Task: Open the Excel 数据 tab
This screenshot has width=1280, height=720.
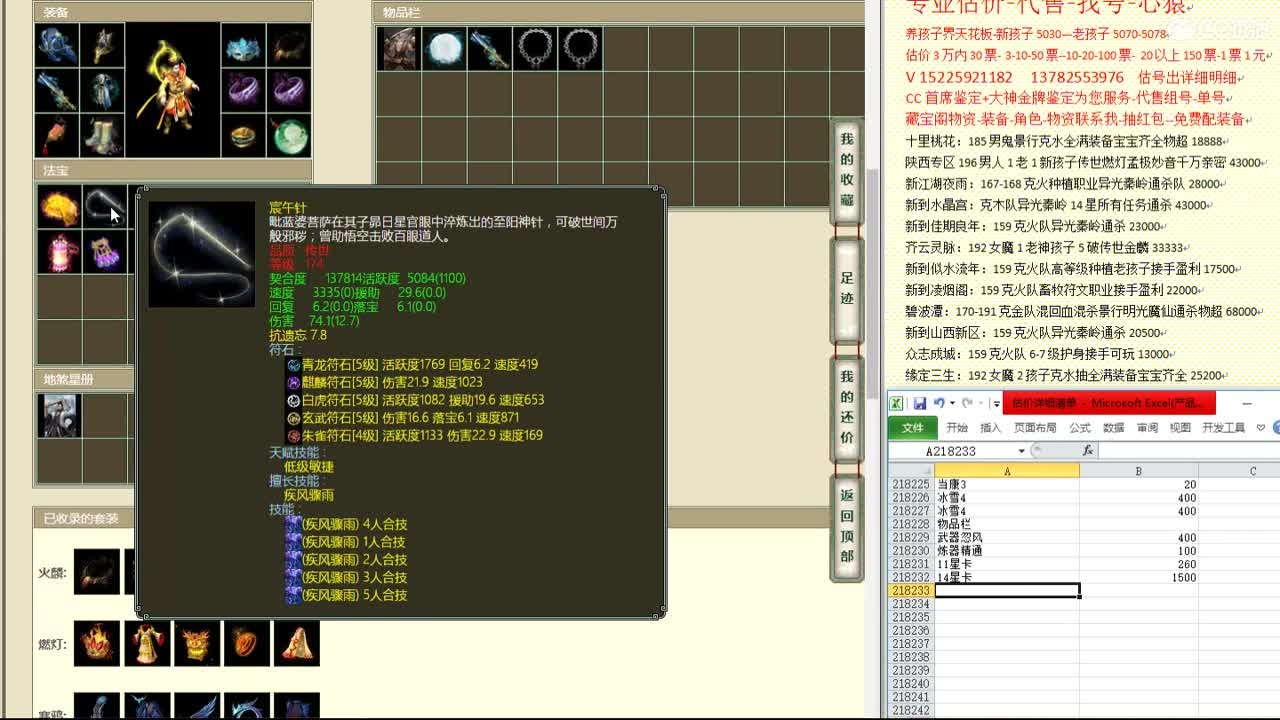Action: click(1113, 427)
